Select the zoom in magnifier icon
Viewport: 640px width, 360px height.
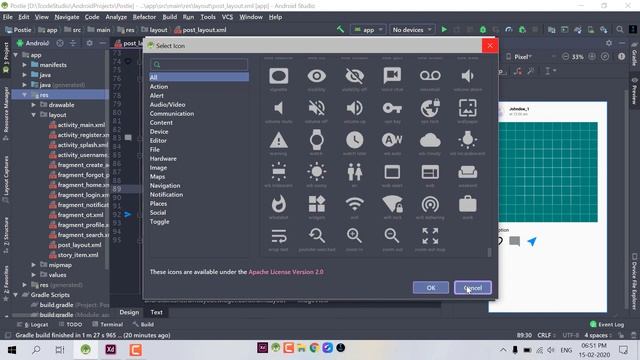354,236
